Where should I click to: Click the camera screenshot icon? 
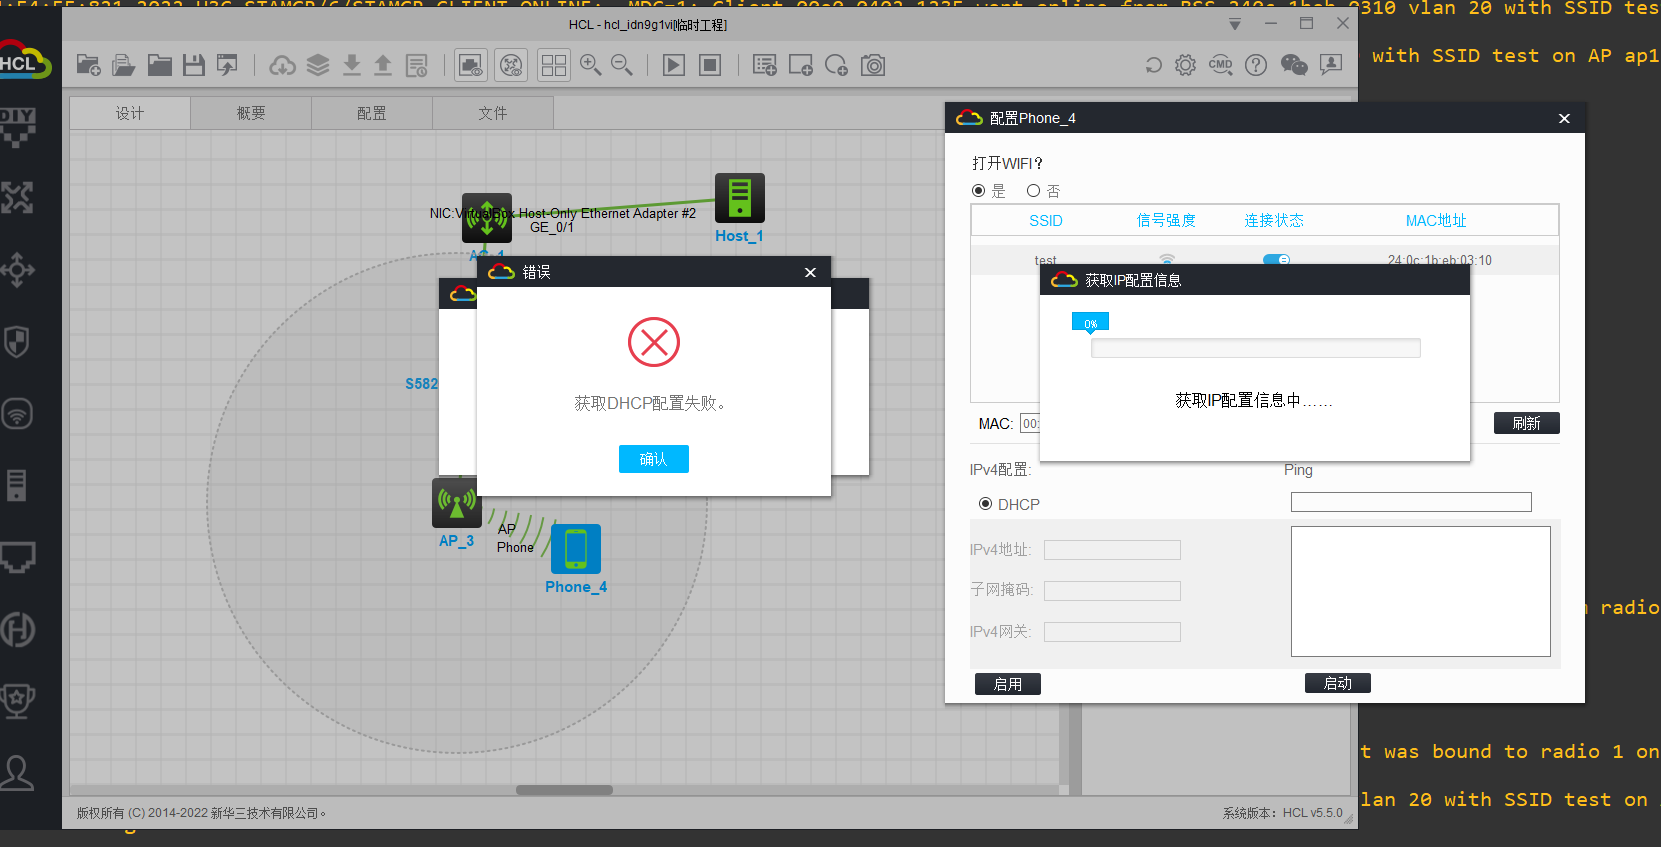click(x=873, y=66)
